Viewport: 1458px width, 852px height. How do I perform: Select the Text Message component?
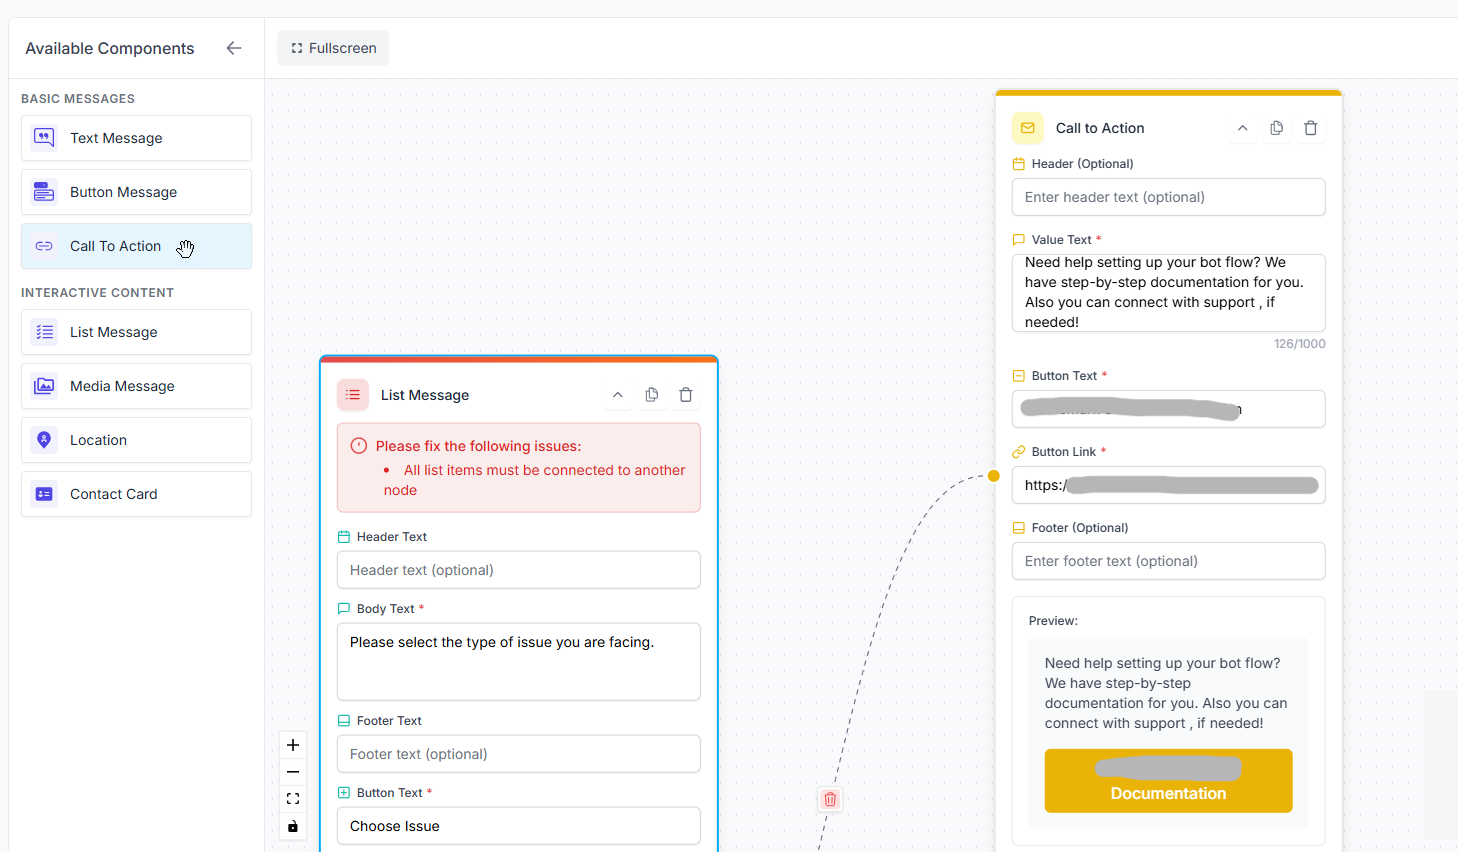136,138
